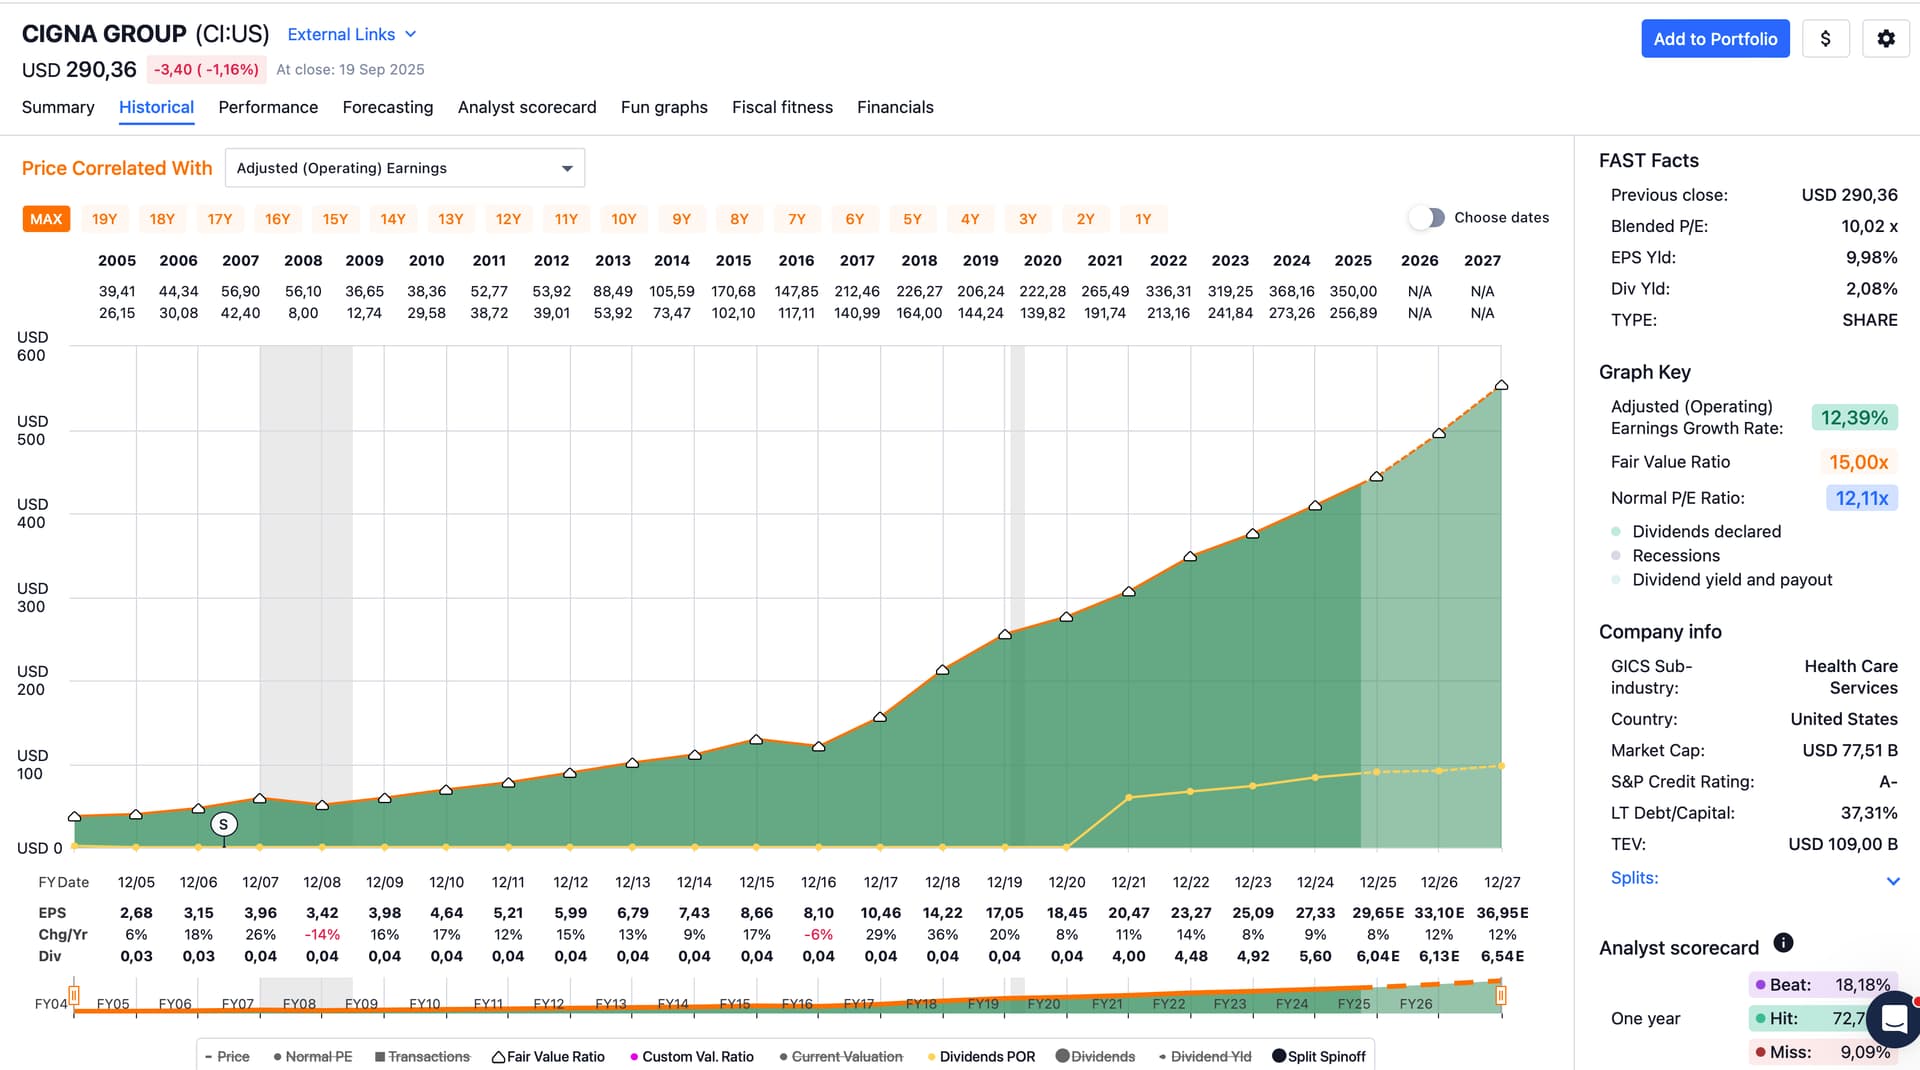Screen dimensions: 1920x1070
Task: Click the Fair Value Ratio 15,00x value
Action: click(1858, 462)
